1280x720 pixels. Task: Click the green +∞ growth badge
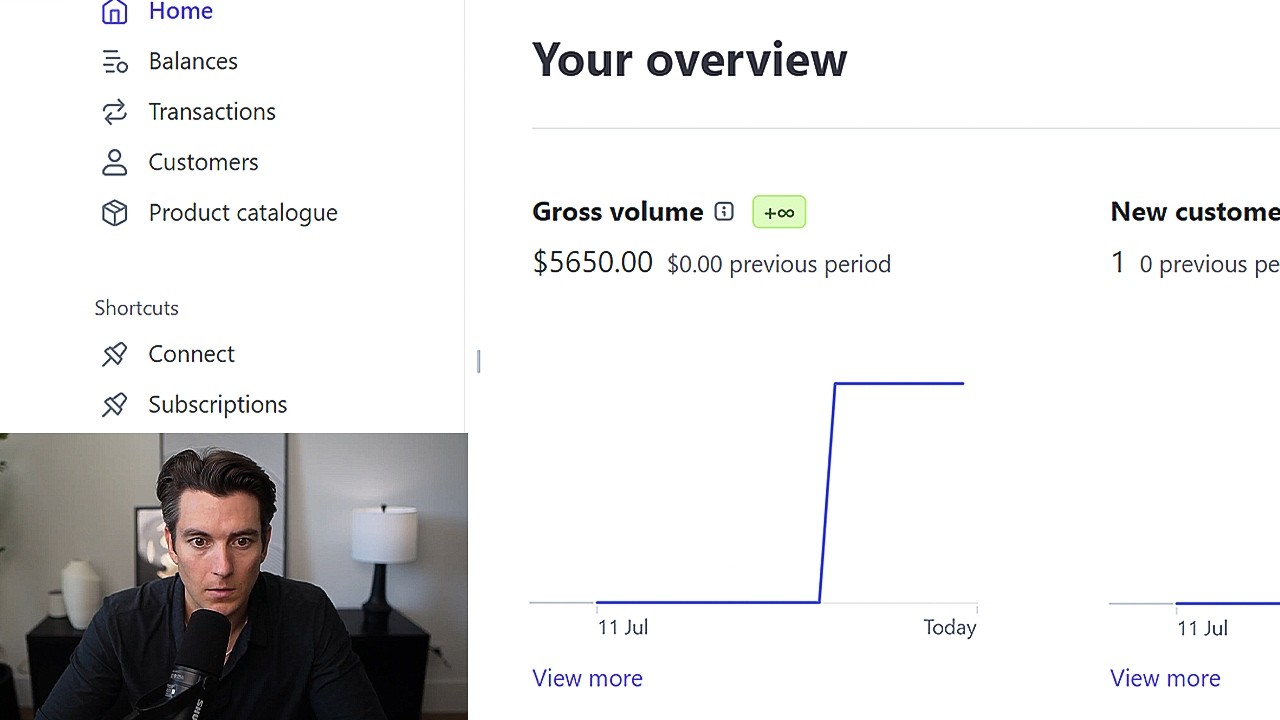click(779, 212)
